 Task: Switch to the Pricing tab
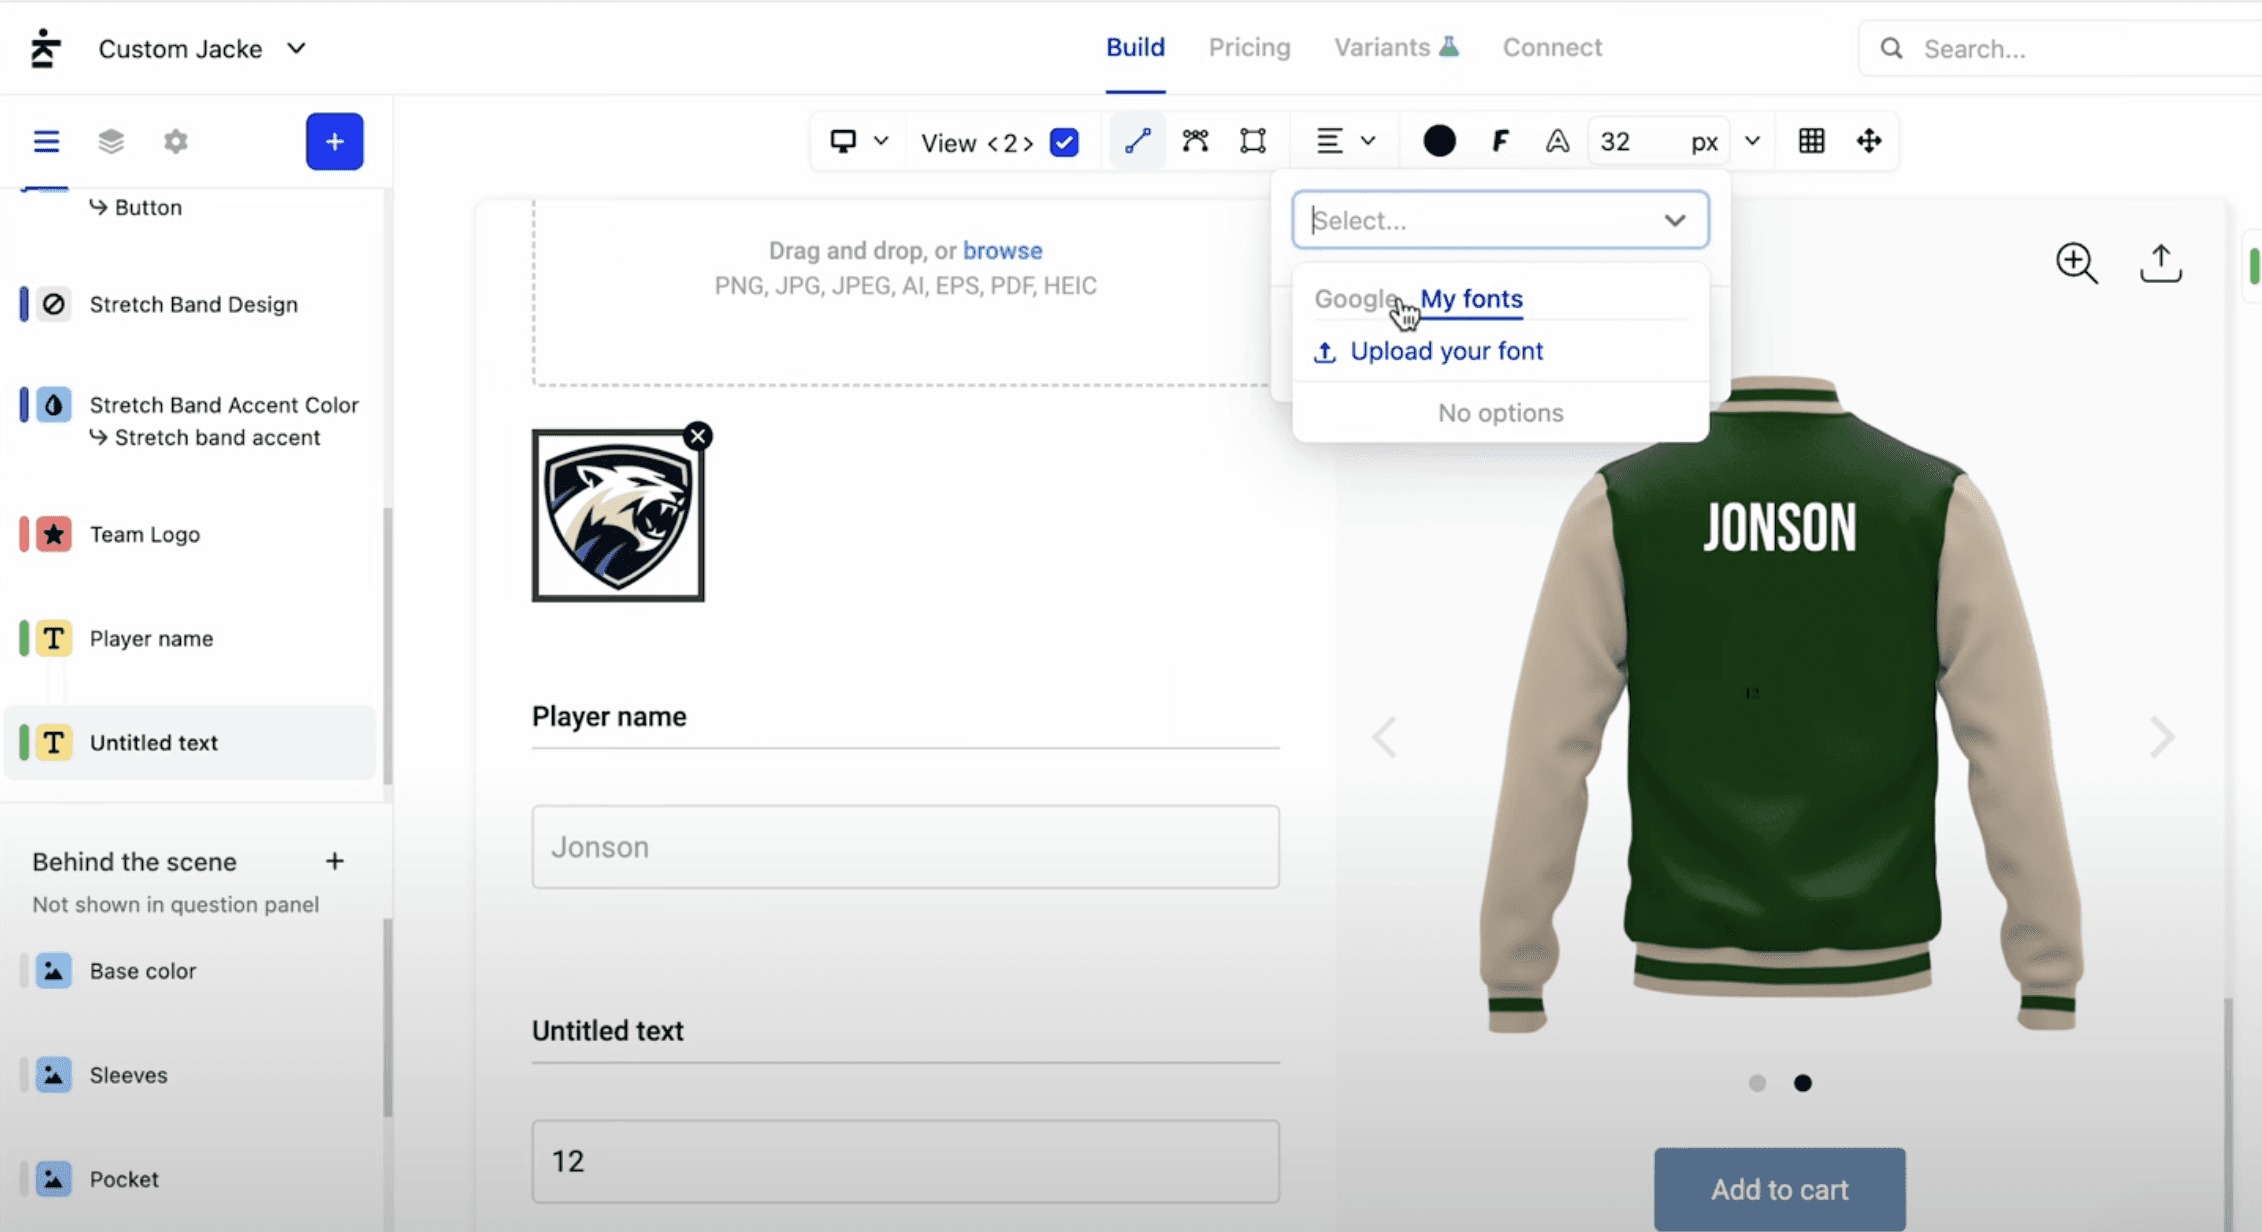click(x=1249, y=47)
